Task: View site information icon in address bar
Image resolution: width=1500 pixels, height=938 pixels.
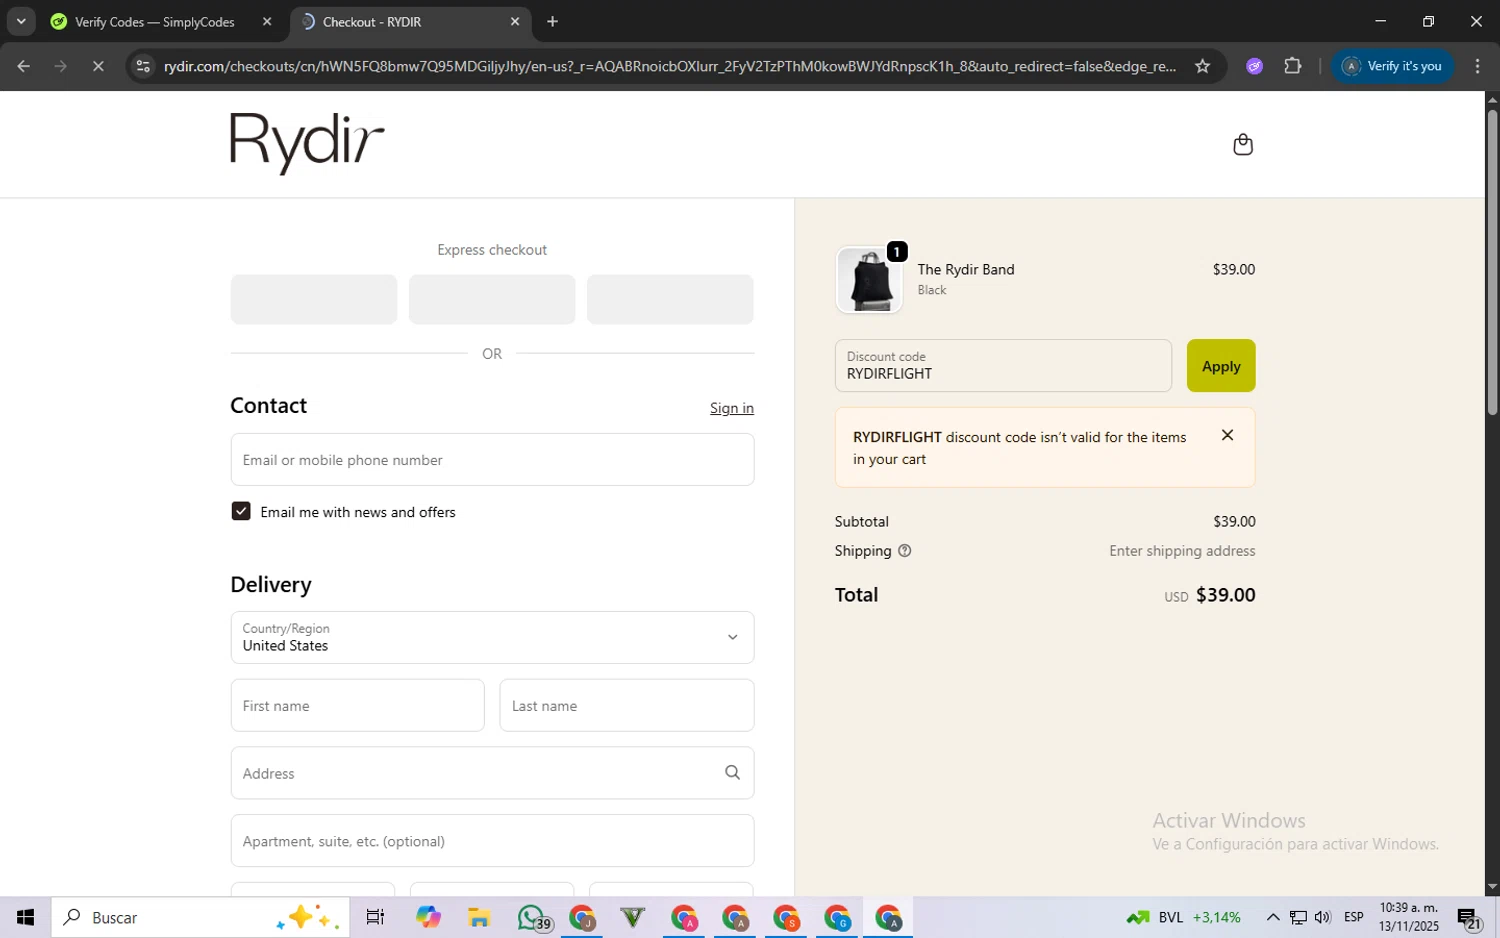Action: (x=143, y=66)
